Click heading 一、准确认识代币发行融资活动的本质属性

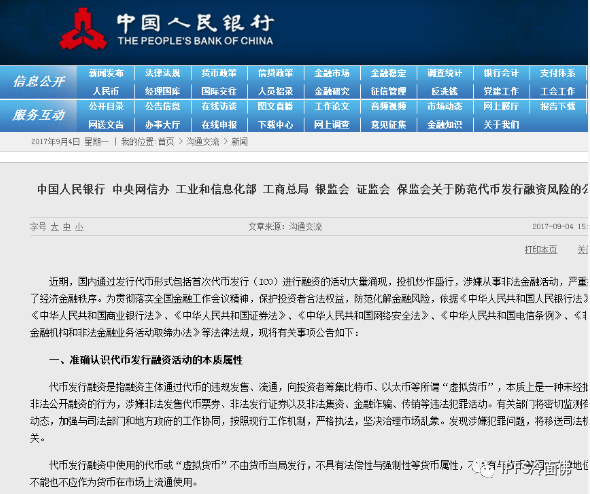coord(146,360)
